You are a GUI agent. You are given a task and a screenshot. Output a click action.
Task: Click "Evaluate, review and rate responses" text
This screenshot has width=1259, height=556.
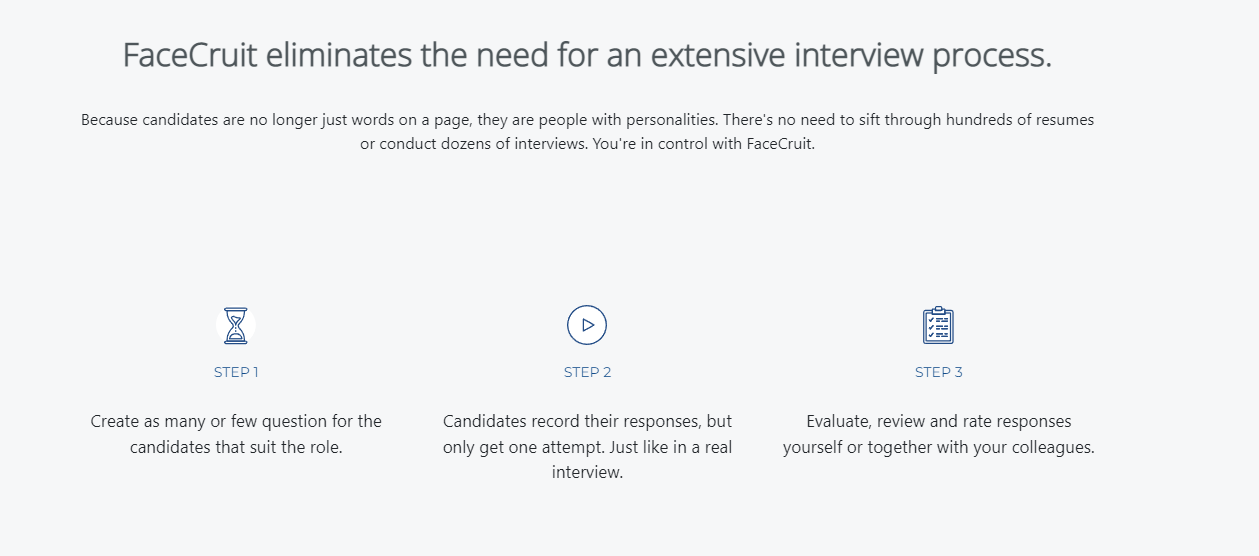938,422
